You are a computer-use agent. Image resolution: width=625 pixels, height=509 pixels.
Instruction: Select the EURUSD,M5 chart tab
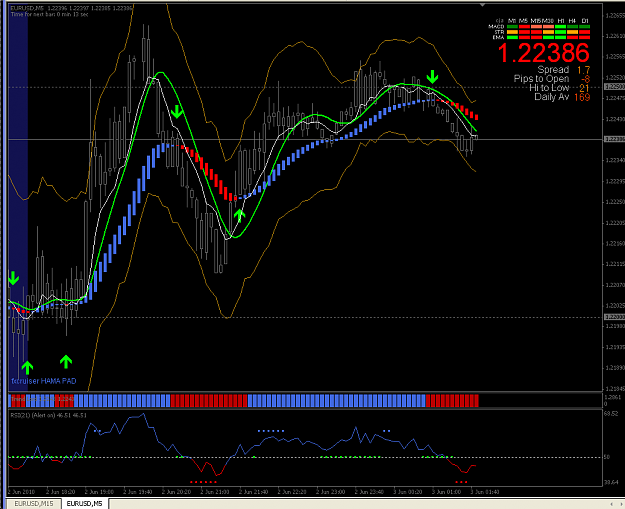(85, 504)
